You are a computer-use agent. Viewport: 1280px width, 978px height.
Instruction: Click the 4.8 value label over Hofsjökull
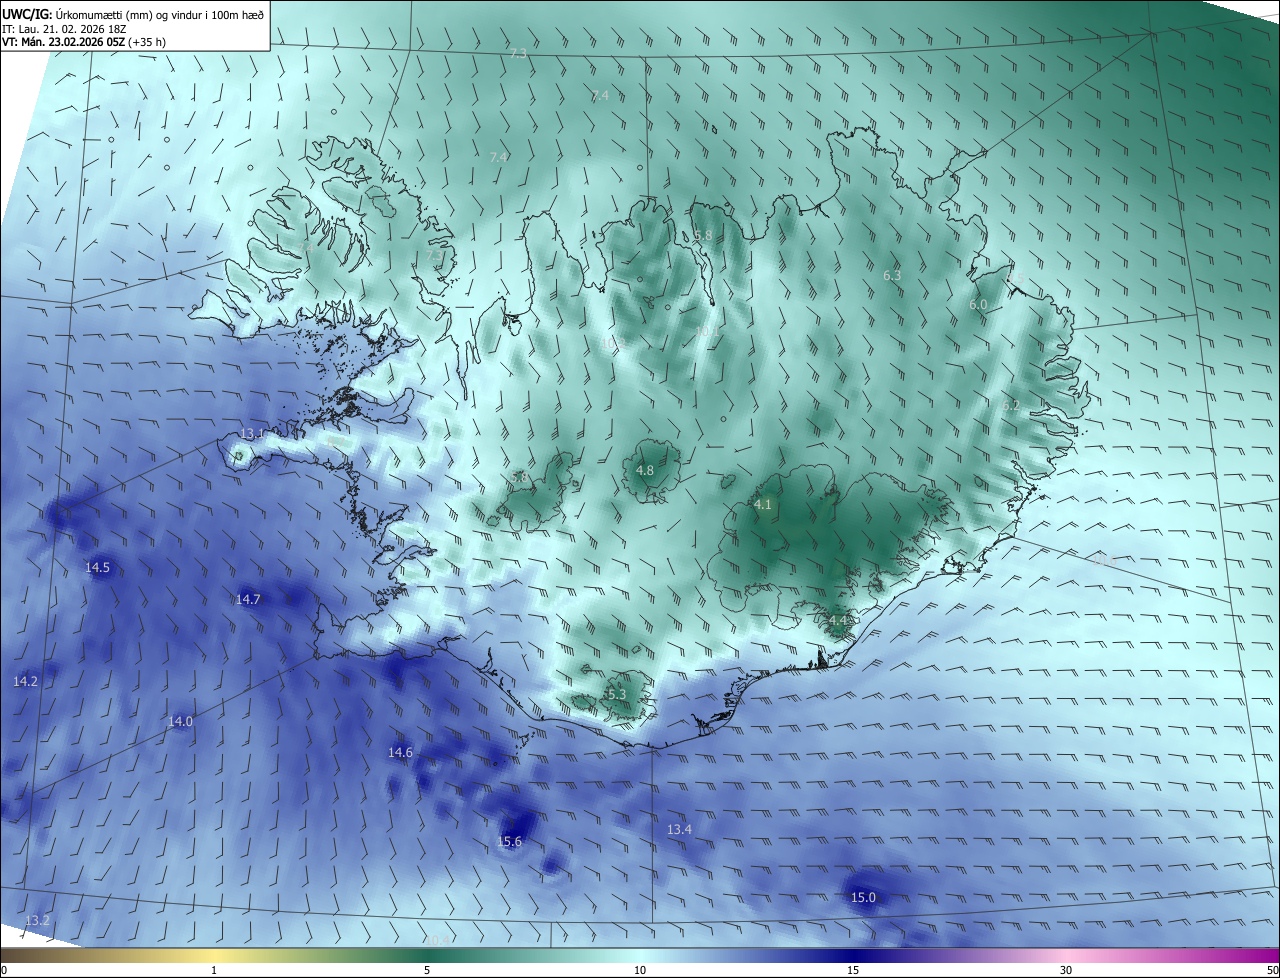tap(645, 470)
